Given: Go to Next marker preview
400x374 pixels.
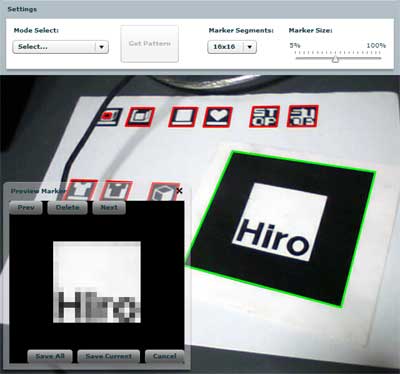Looking at the screenshot, I should click(x=109, y=207).
